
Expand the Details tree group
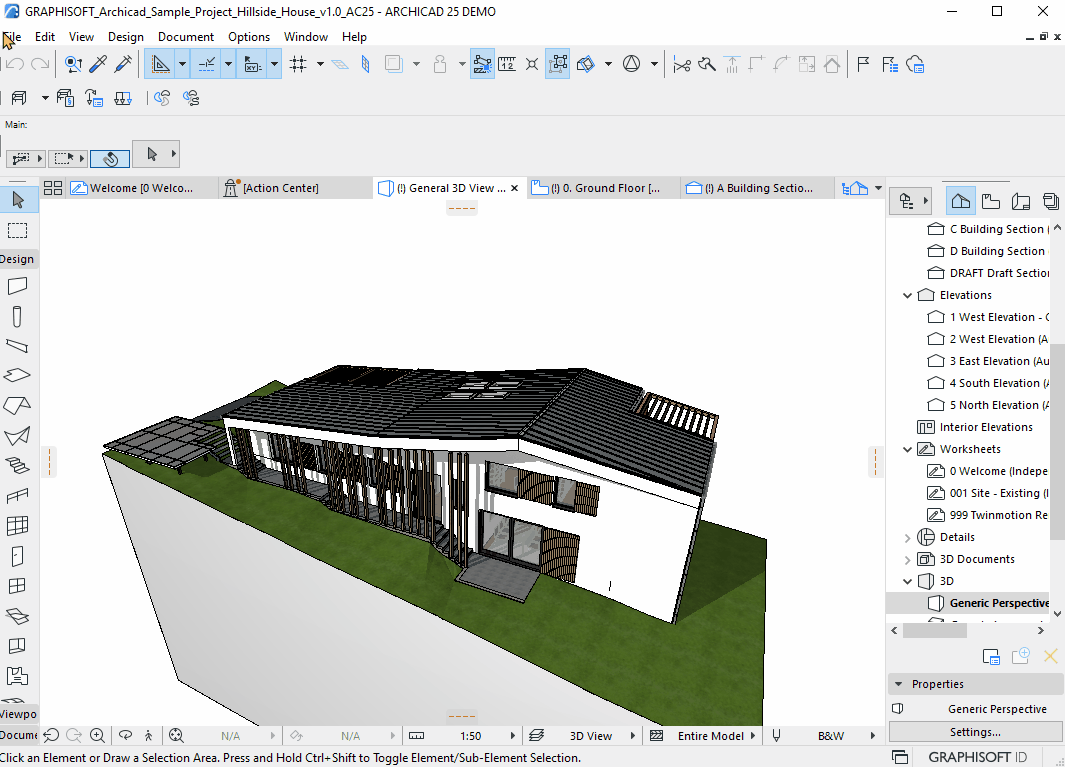click(x=908, y=537)
